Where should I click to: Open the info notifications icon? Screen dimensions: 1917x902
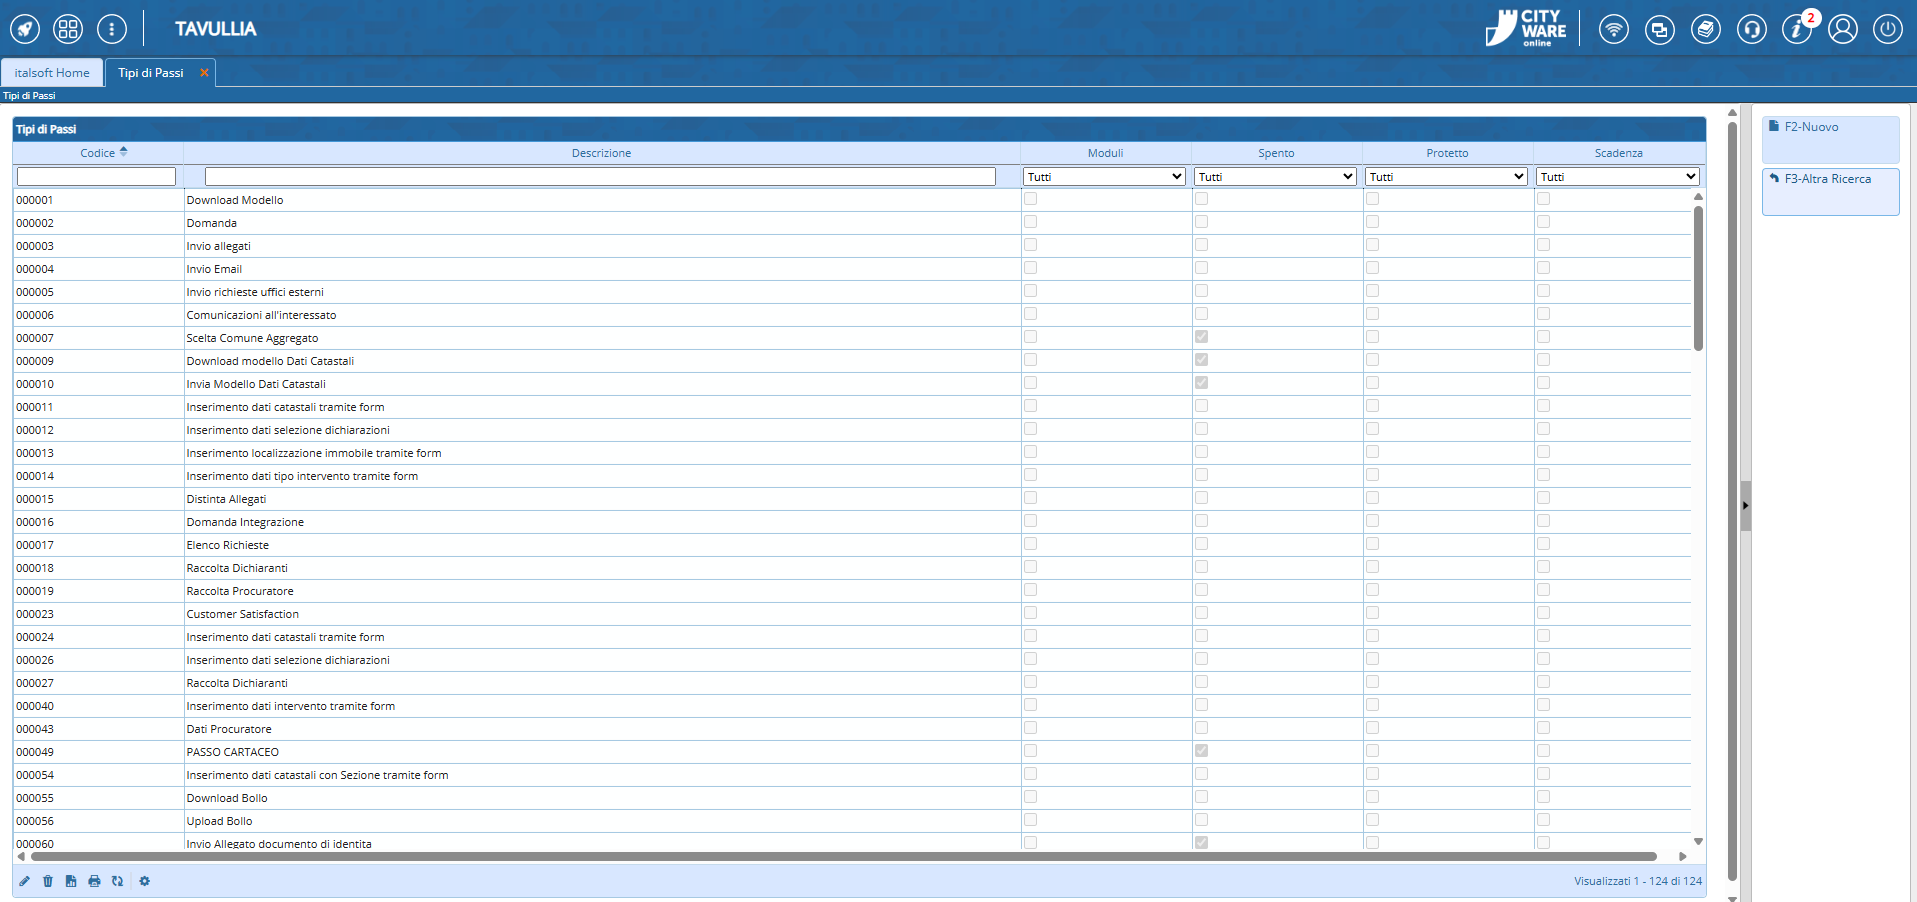1796,30
